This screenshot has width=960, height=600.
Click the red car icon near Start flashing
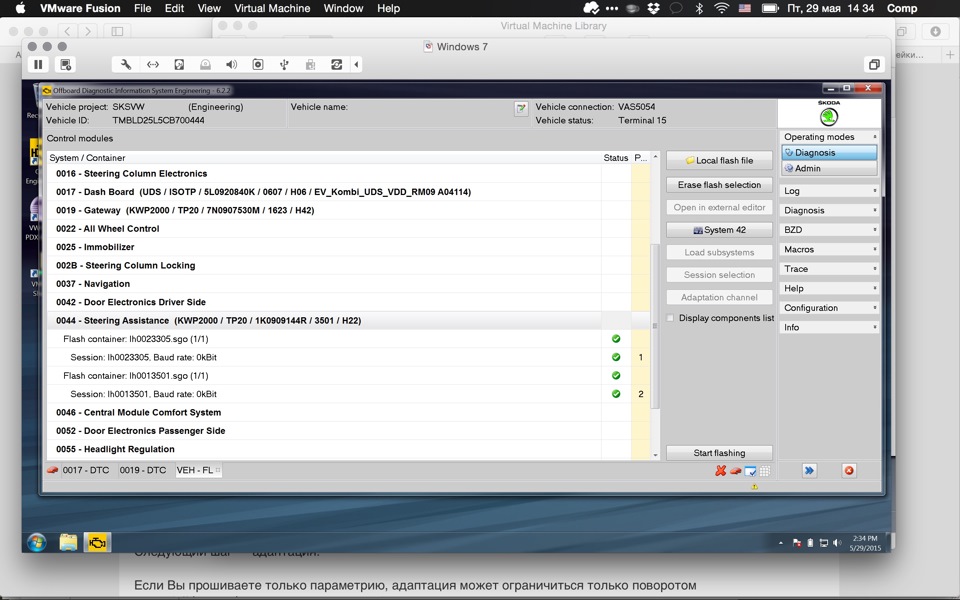pyautogui.click(x=735, y=471)
